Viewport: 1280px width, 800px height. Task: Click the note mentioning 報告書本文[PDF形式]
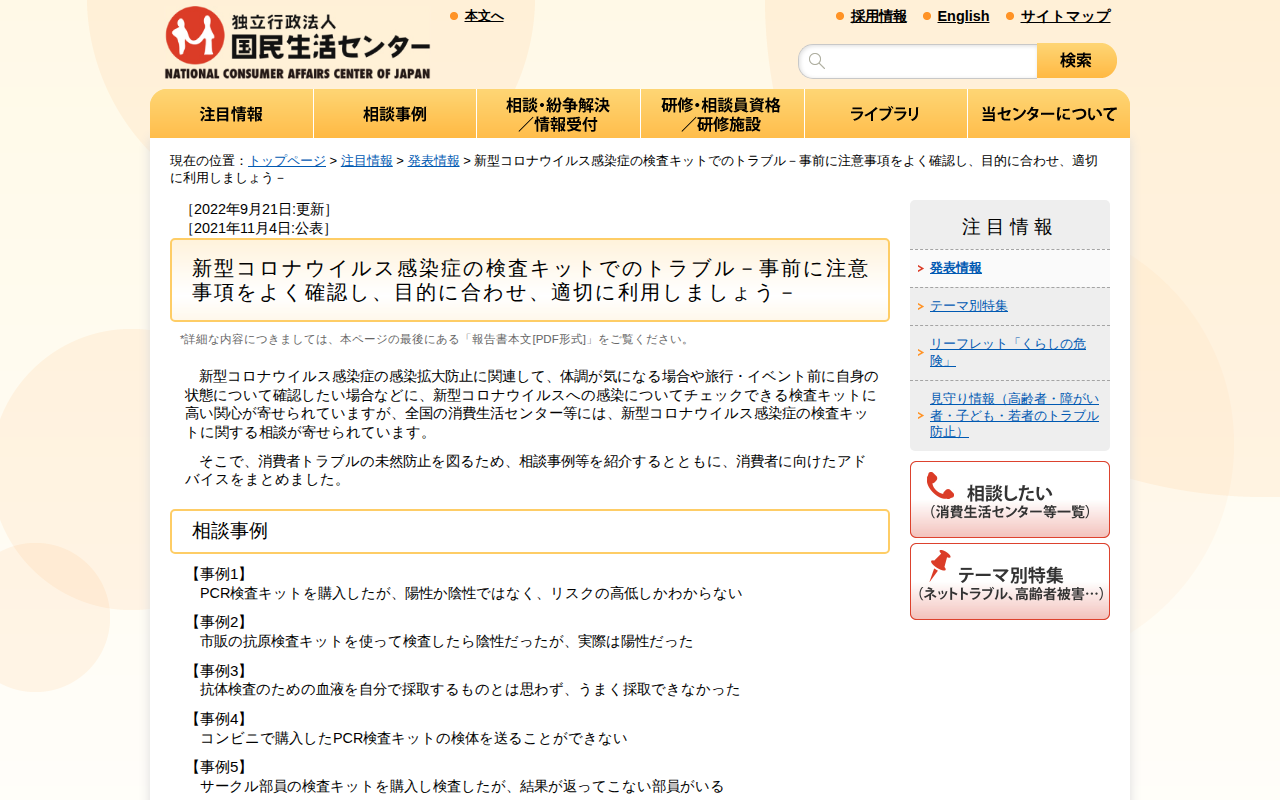click(436, 339)
